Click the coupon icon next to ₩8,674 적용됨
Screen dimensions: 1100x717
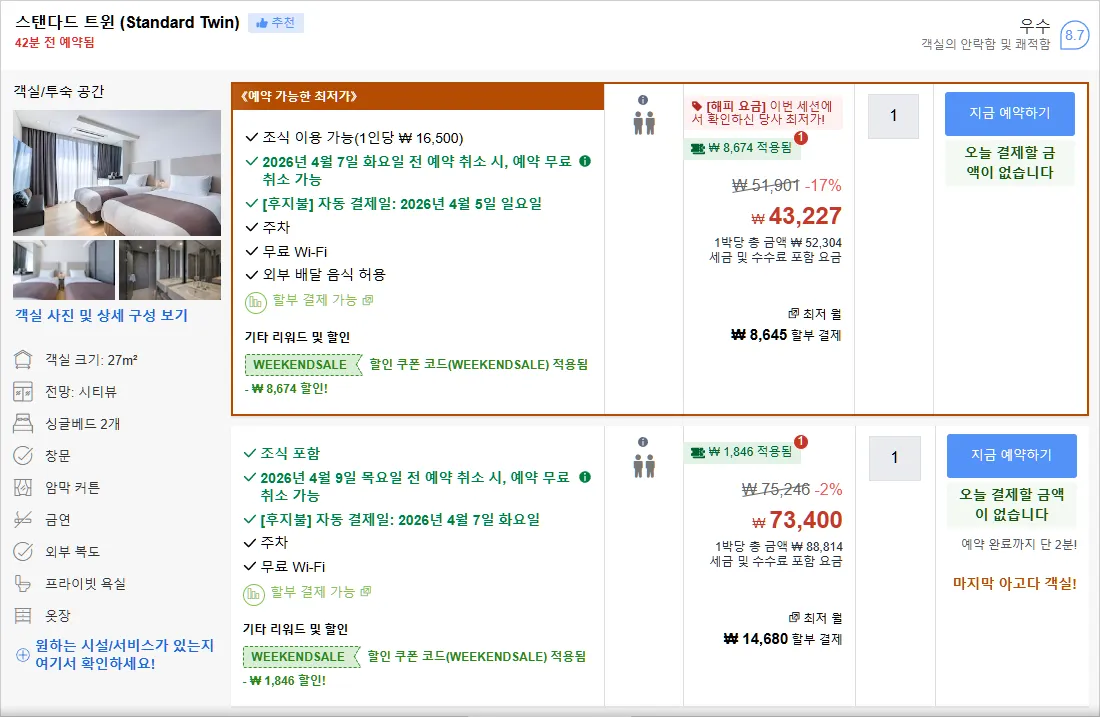[697, 148]
